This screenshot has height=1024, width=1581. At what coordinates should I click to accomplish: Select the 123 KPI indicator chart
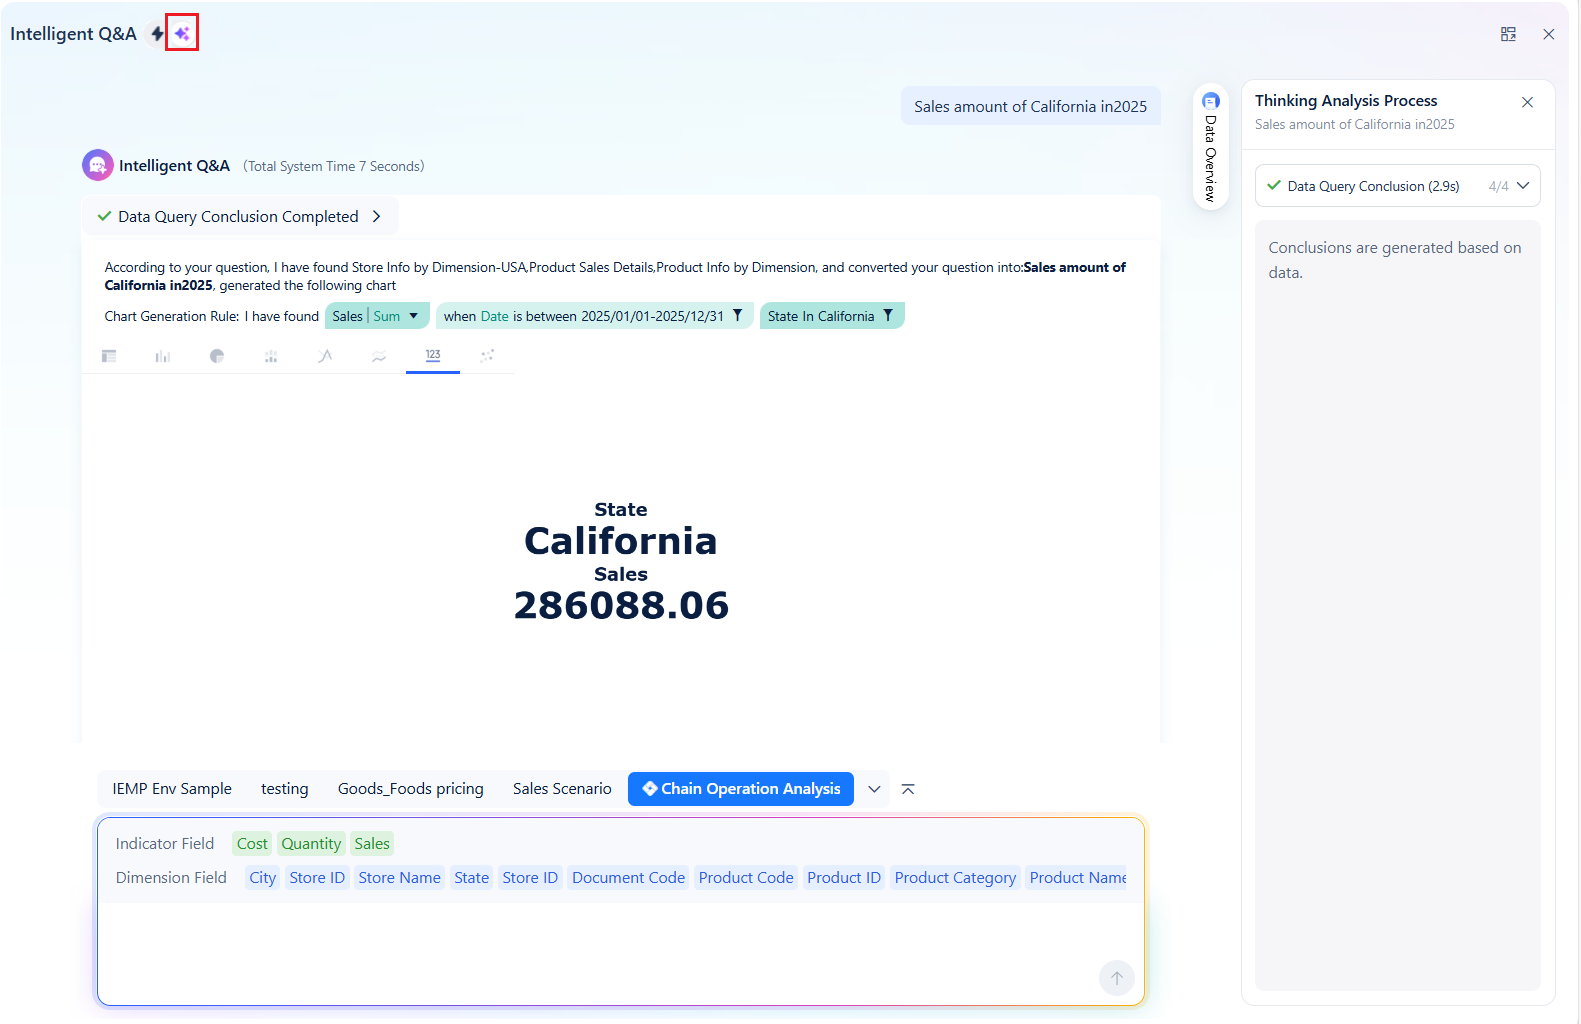point(433,356)
